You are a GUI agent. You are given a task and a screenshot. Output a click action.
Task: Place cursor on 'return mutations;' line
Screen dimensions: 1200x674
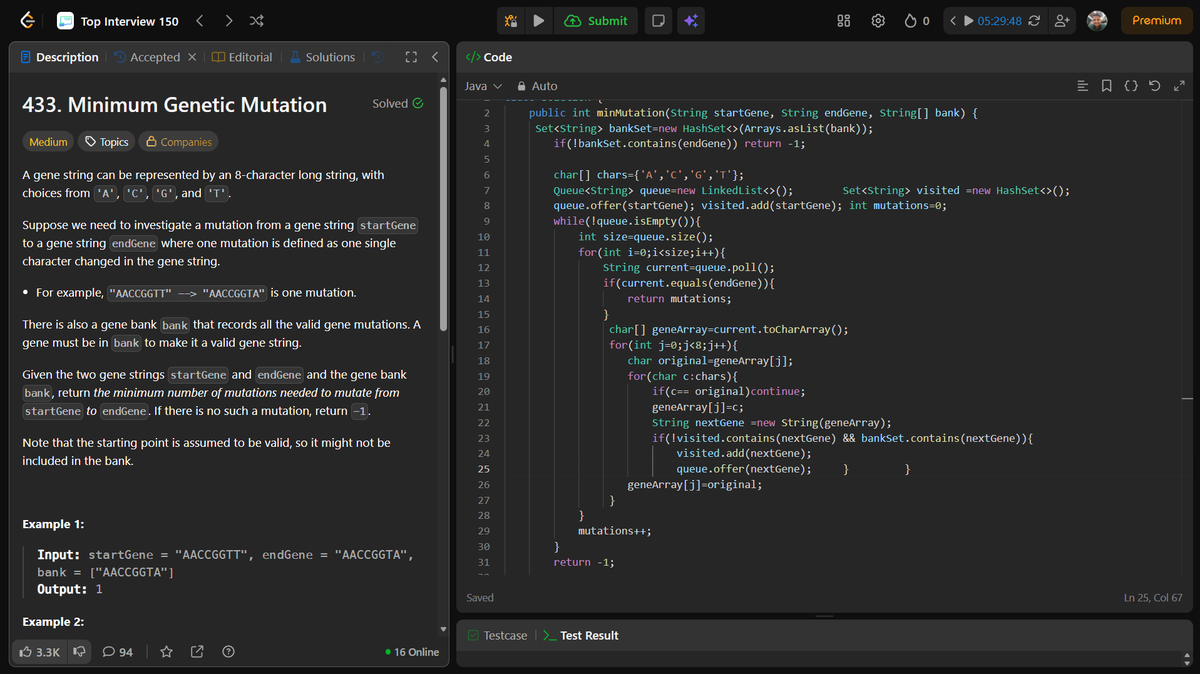[x=679, y=299]
